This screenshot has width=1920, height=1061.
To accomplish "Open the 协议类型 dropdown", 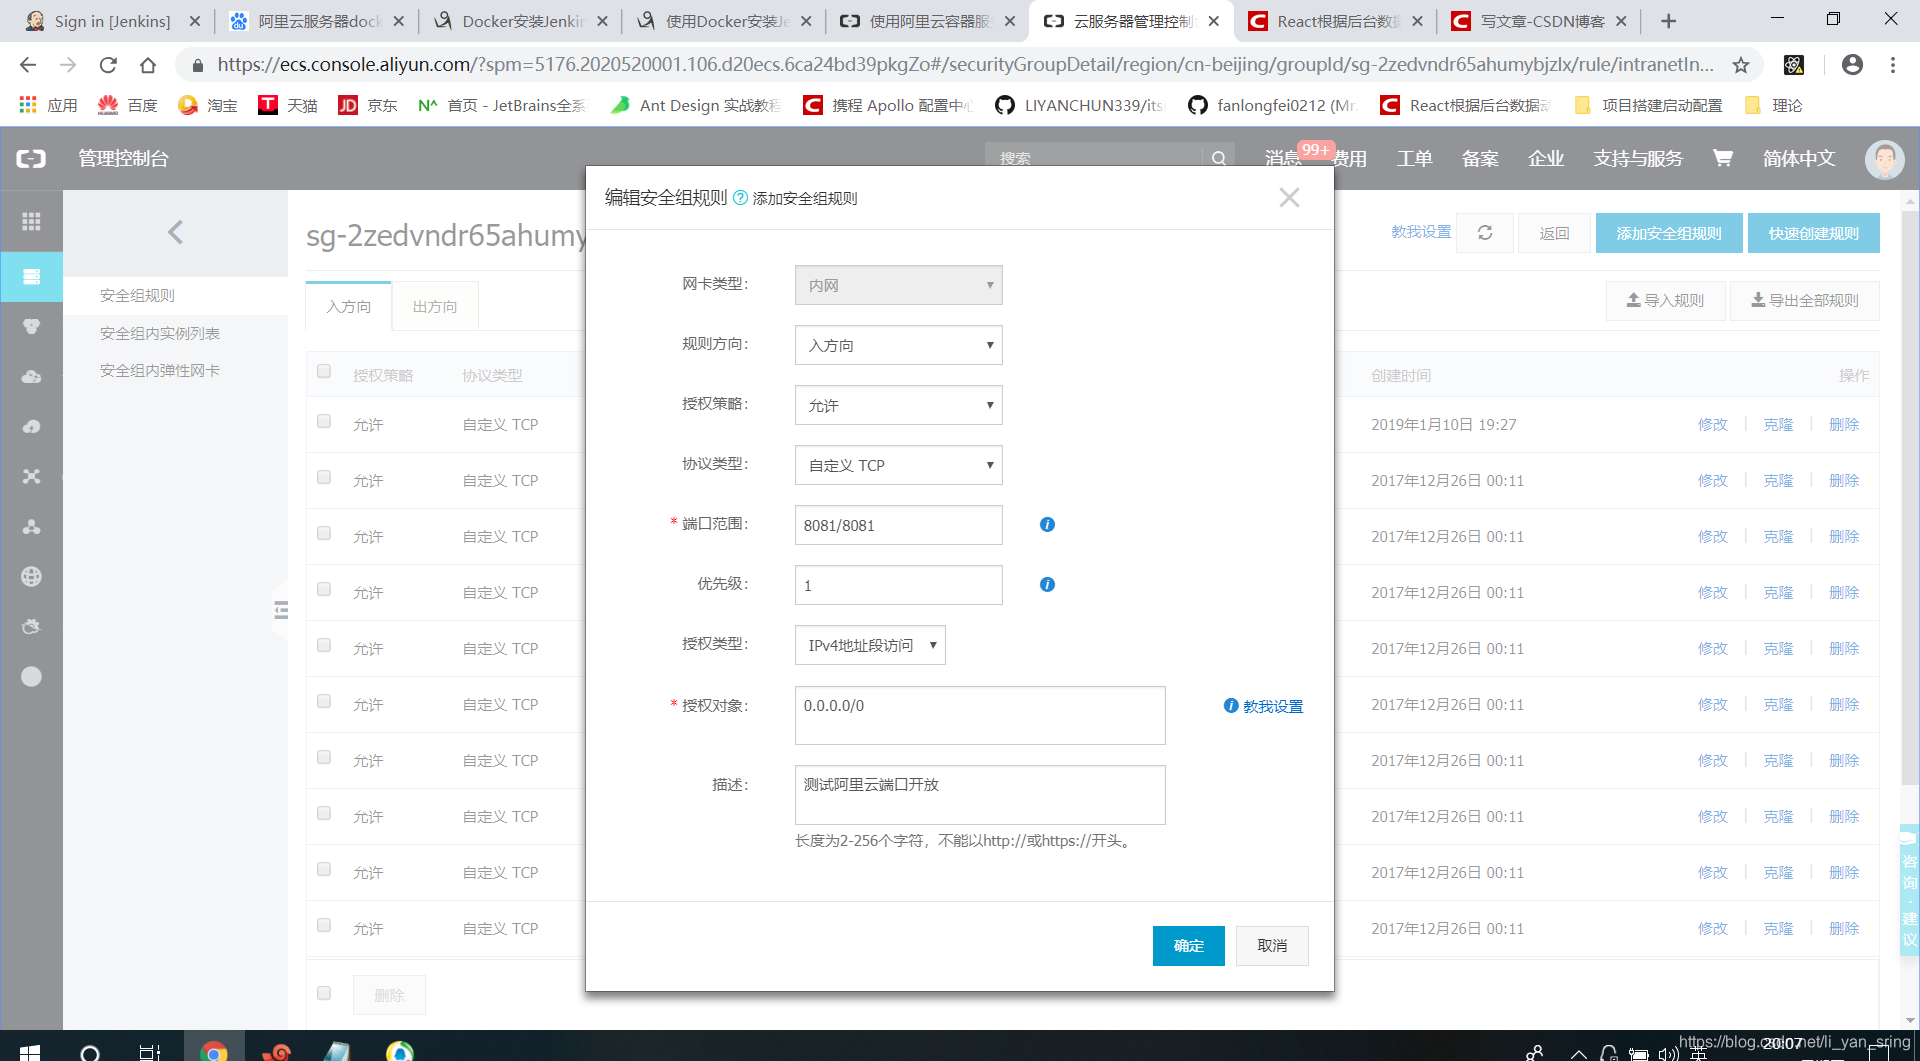I will [898, 465].
